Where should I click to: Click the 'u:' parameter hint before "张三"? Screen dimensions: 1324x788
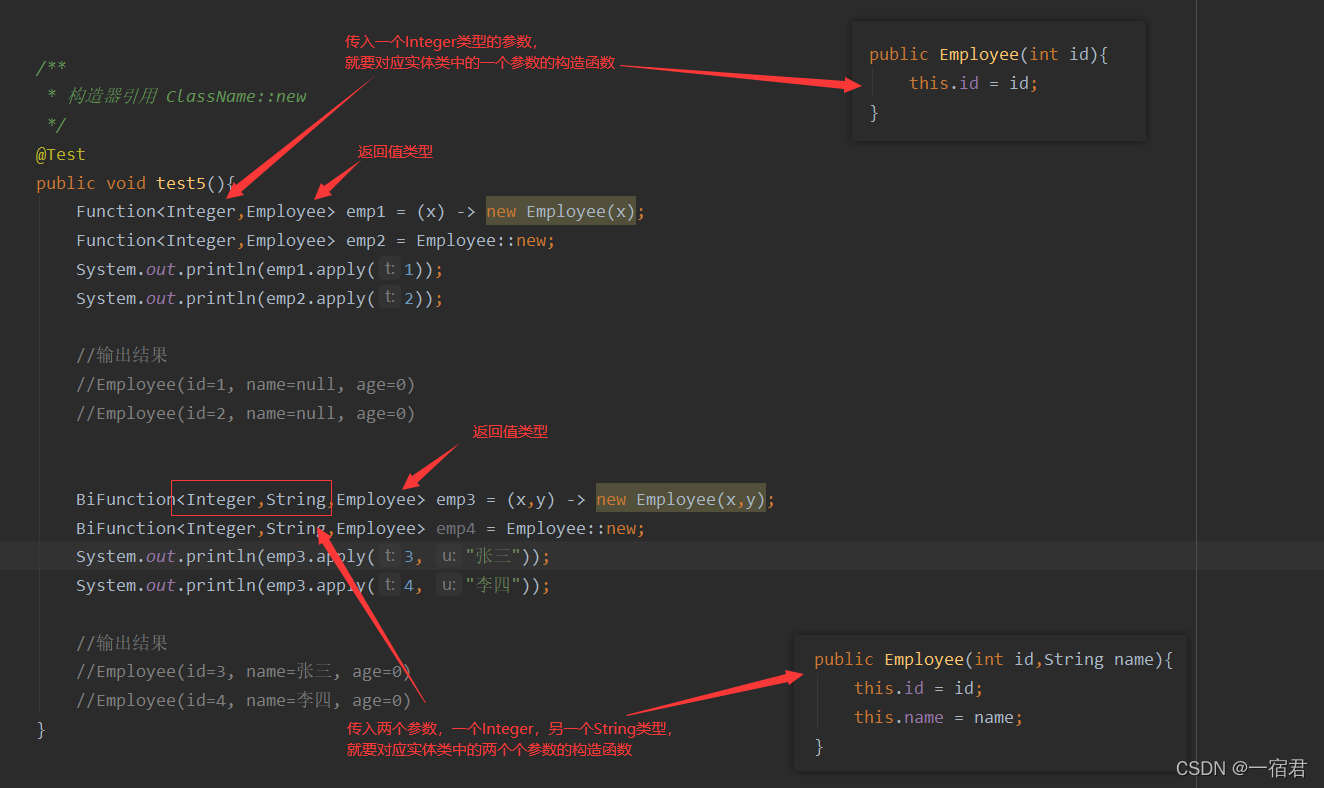coord(449,556)
